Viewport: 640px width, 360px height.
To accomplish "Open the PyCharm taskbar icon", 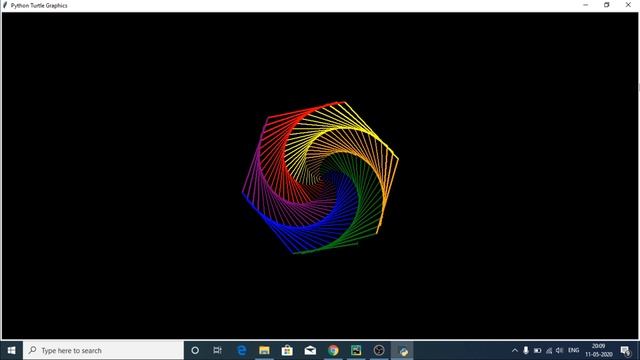I will [356, 350].
